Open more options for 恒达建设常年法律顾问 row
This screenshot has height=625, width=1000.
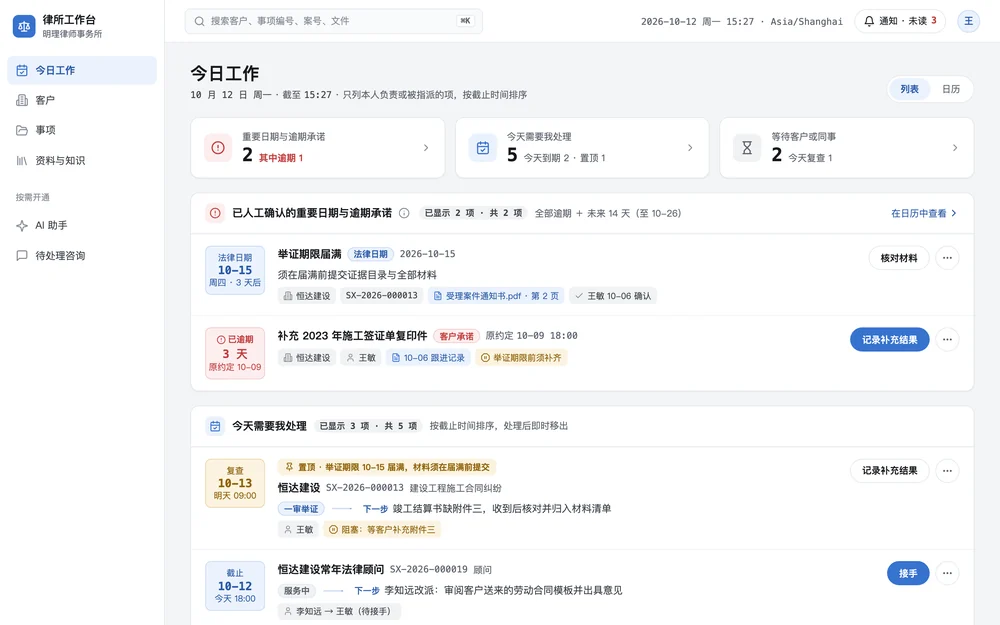(947, 573)
